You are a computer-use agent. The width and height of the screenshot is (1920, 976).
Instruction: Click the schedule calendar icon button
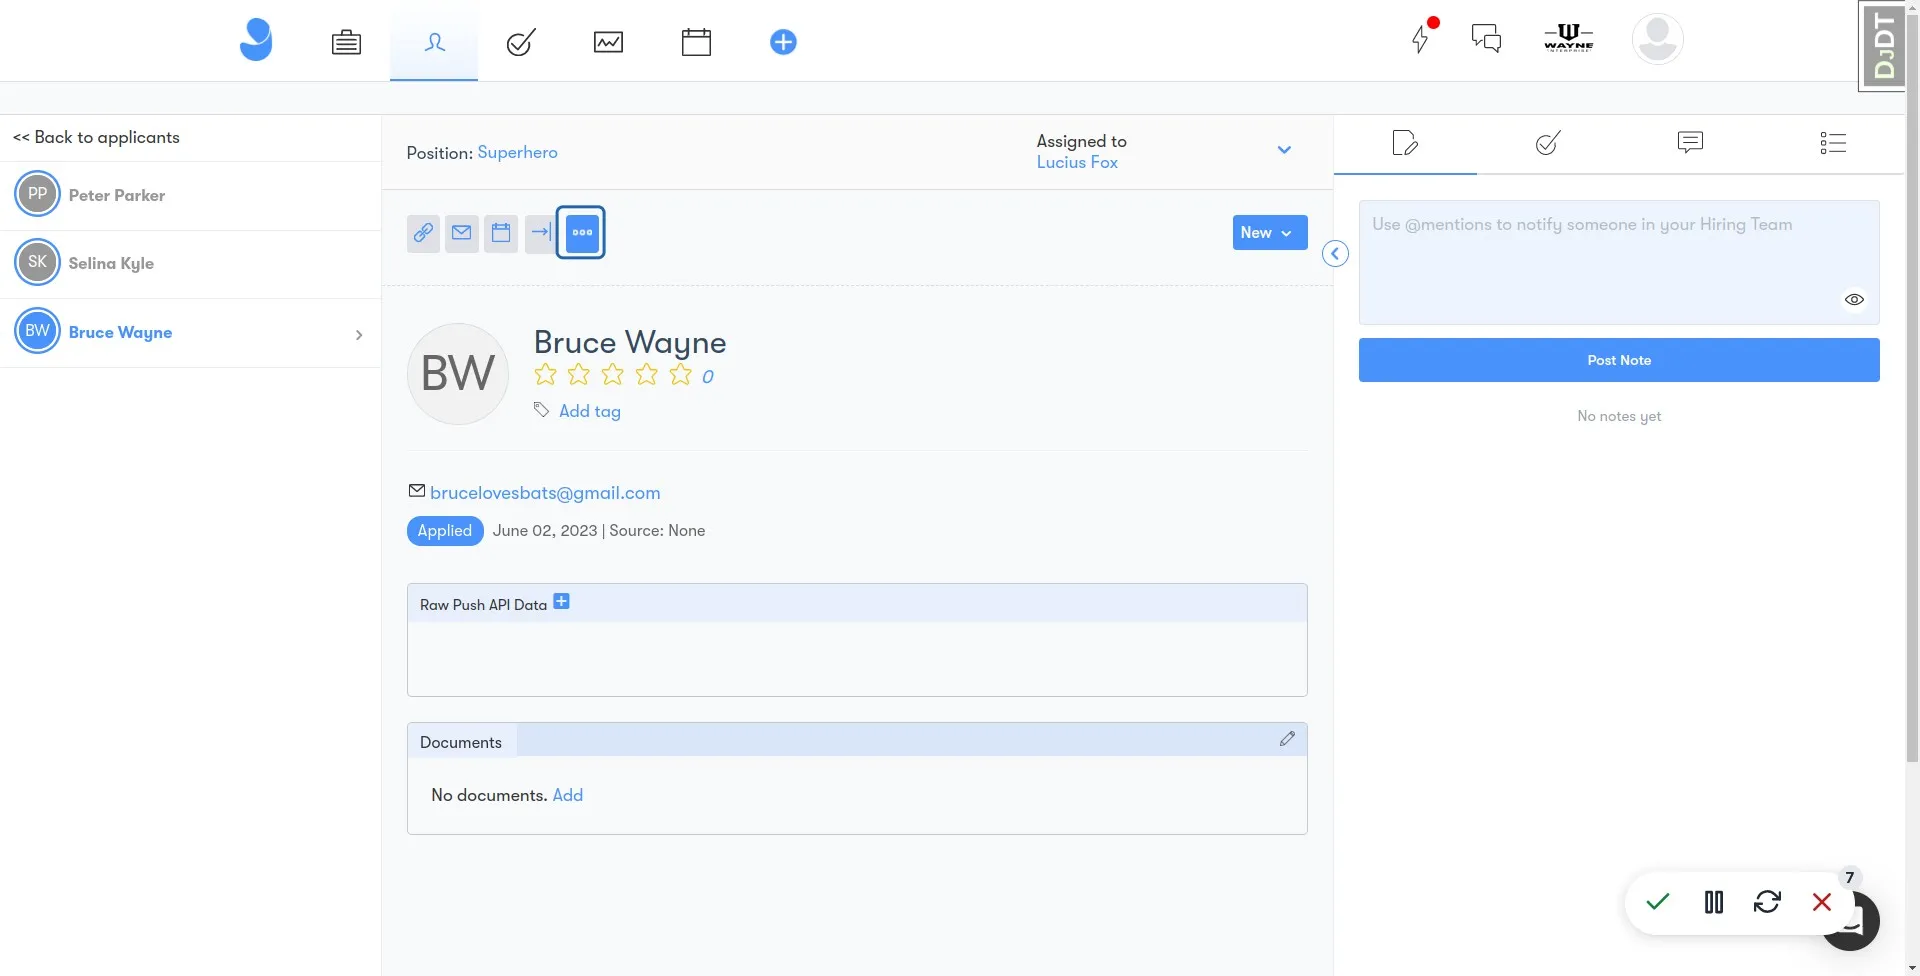(501, 233)
